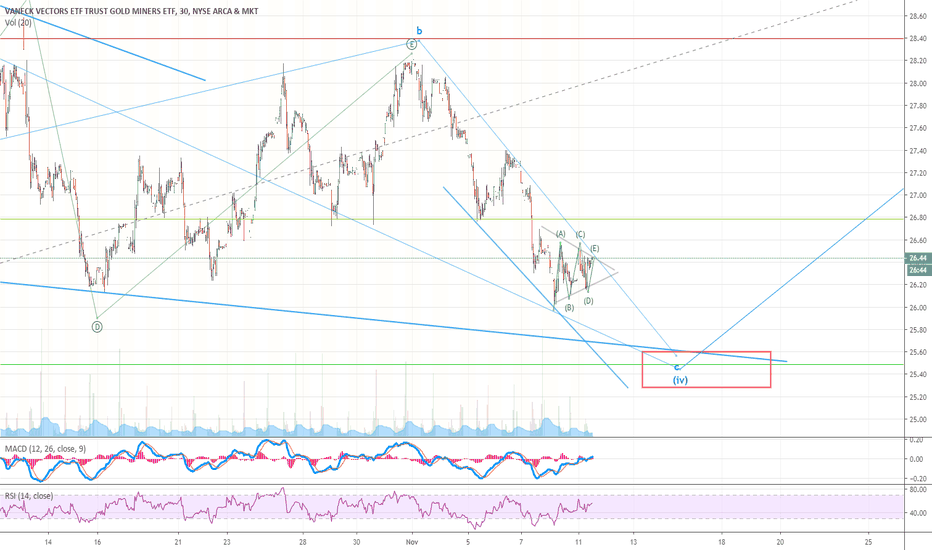Click the 27.00 price axis label
Image resolution: width=932 pixels, height=550 pixels.
[918, 195]
